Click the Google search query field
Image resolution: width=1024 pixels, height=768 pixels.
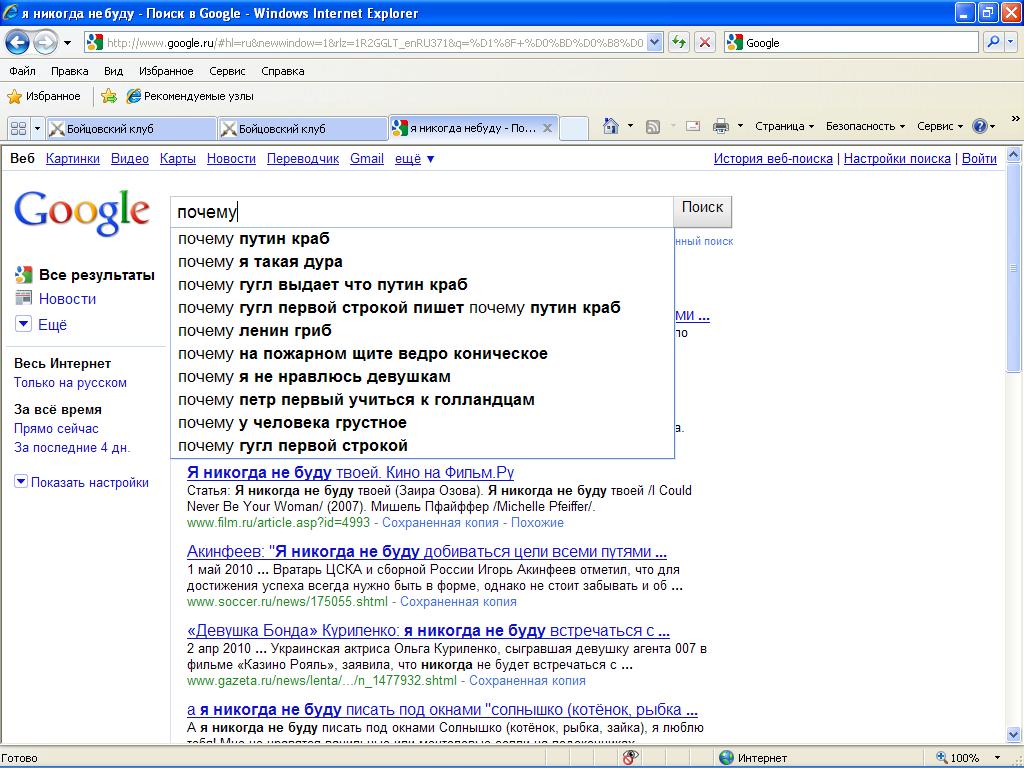coord(422,212)
